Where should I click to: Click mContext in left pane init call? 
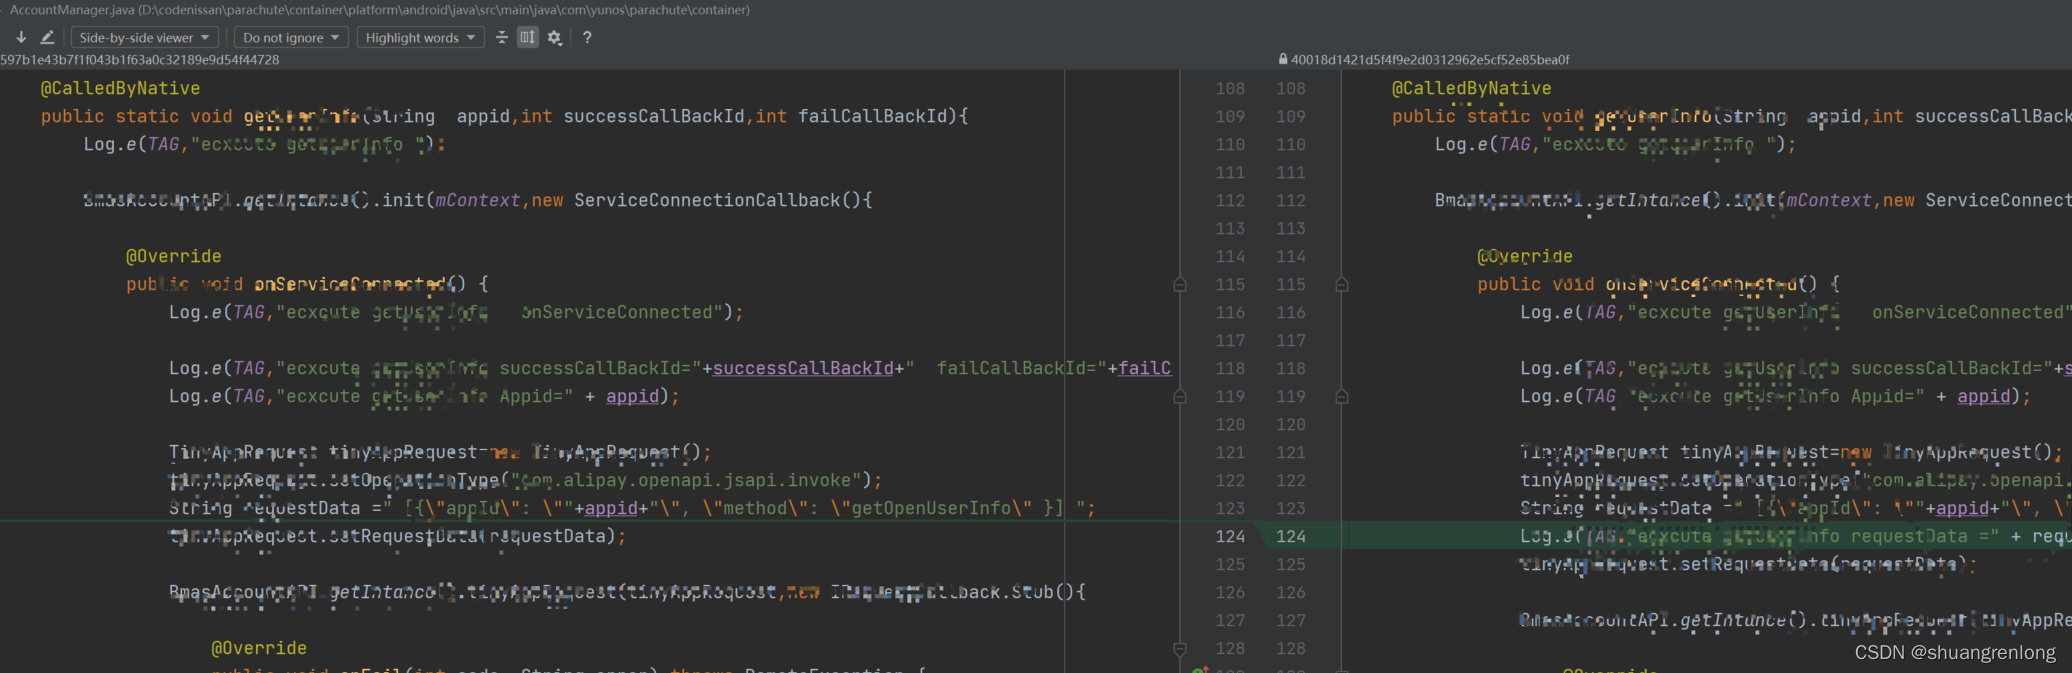(478, 200)
